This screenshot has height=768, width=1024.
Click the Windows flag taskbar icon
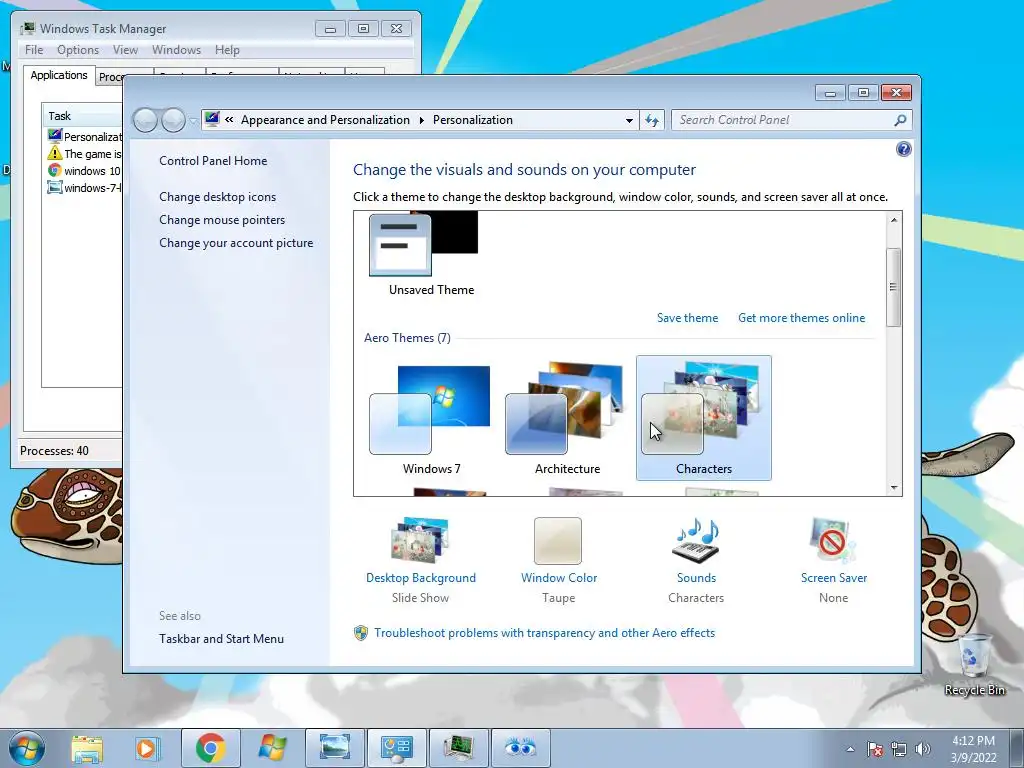[272, 748]
